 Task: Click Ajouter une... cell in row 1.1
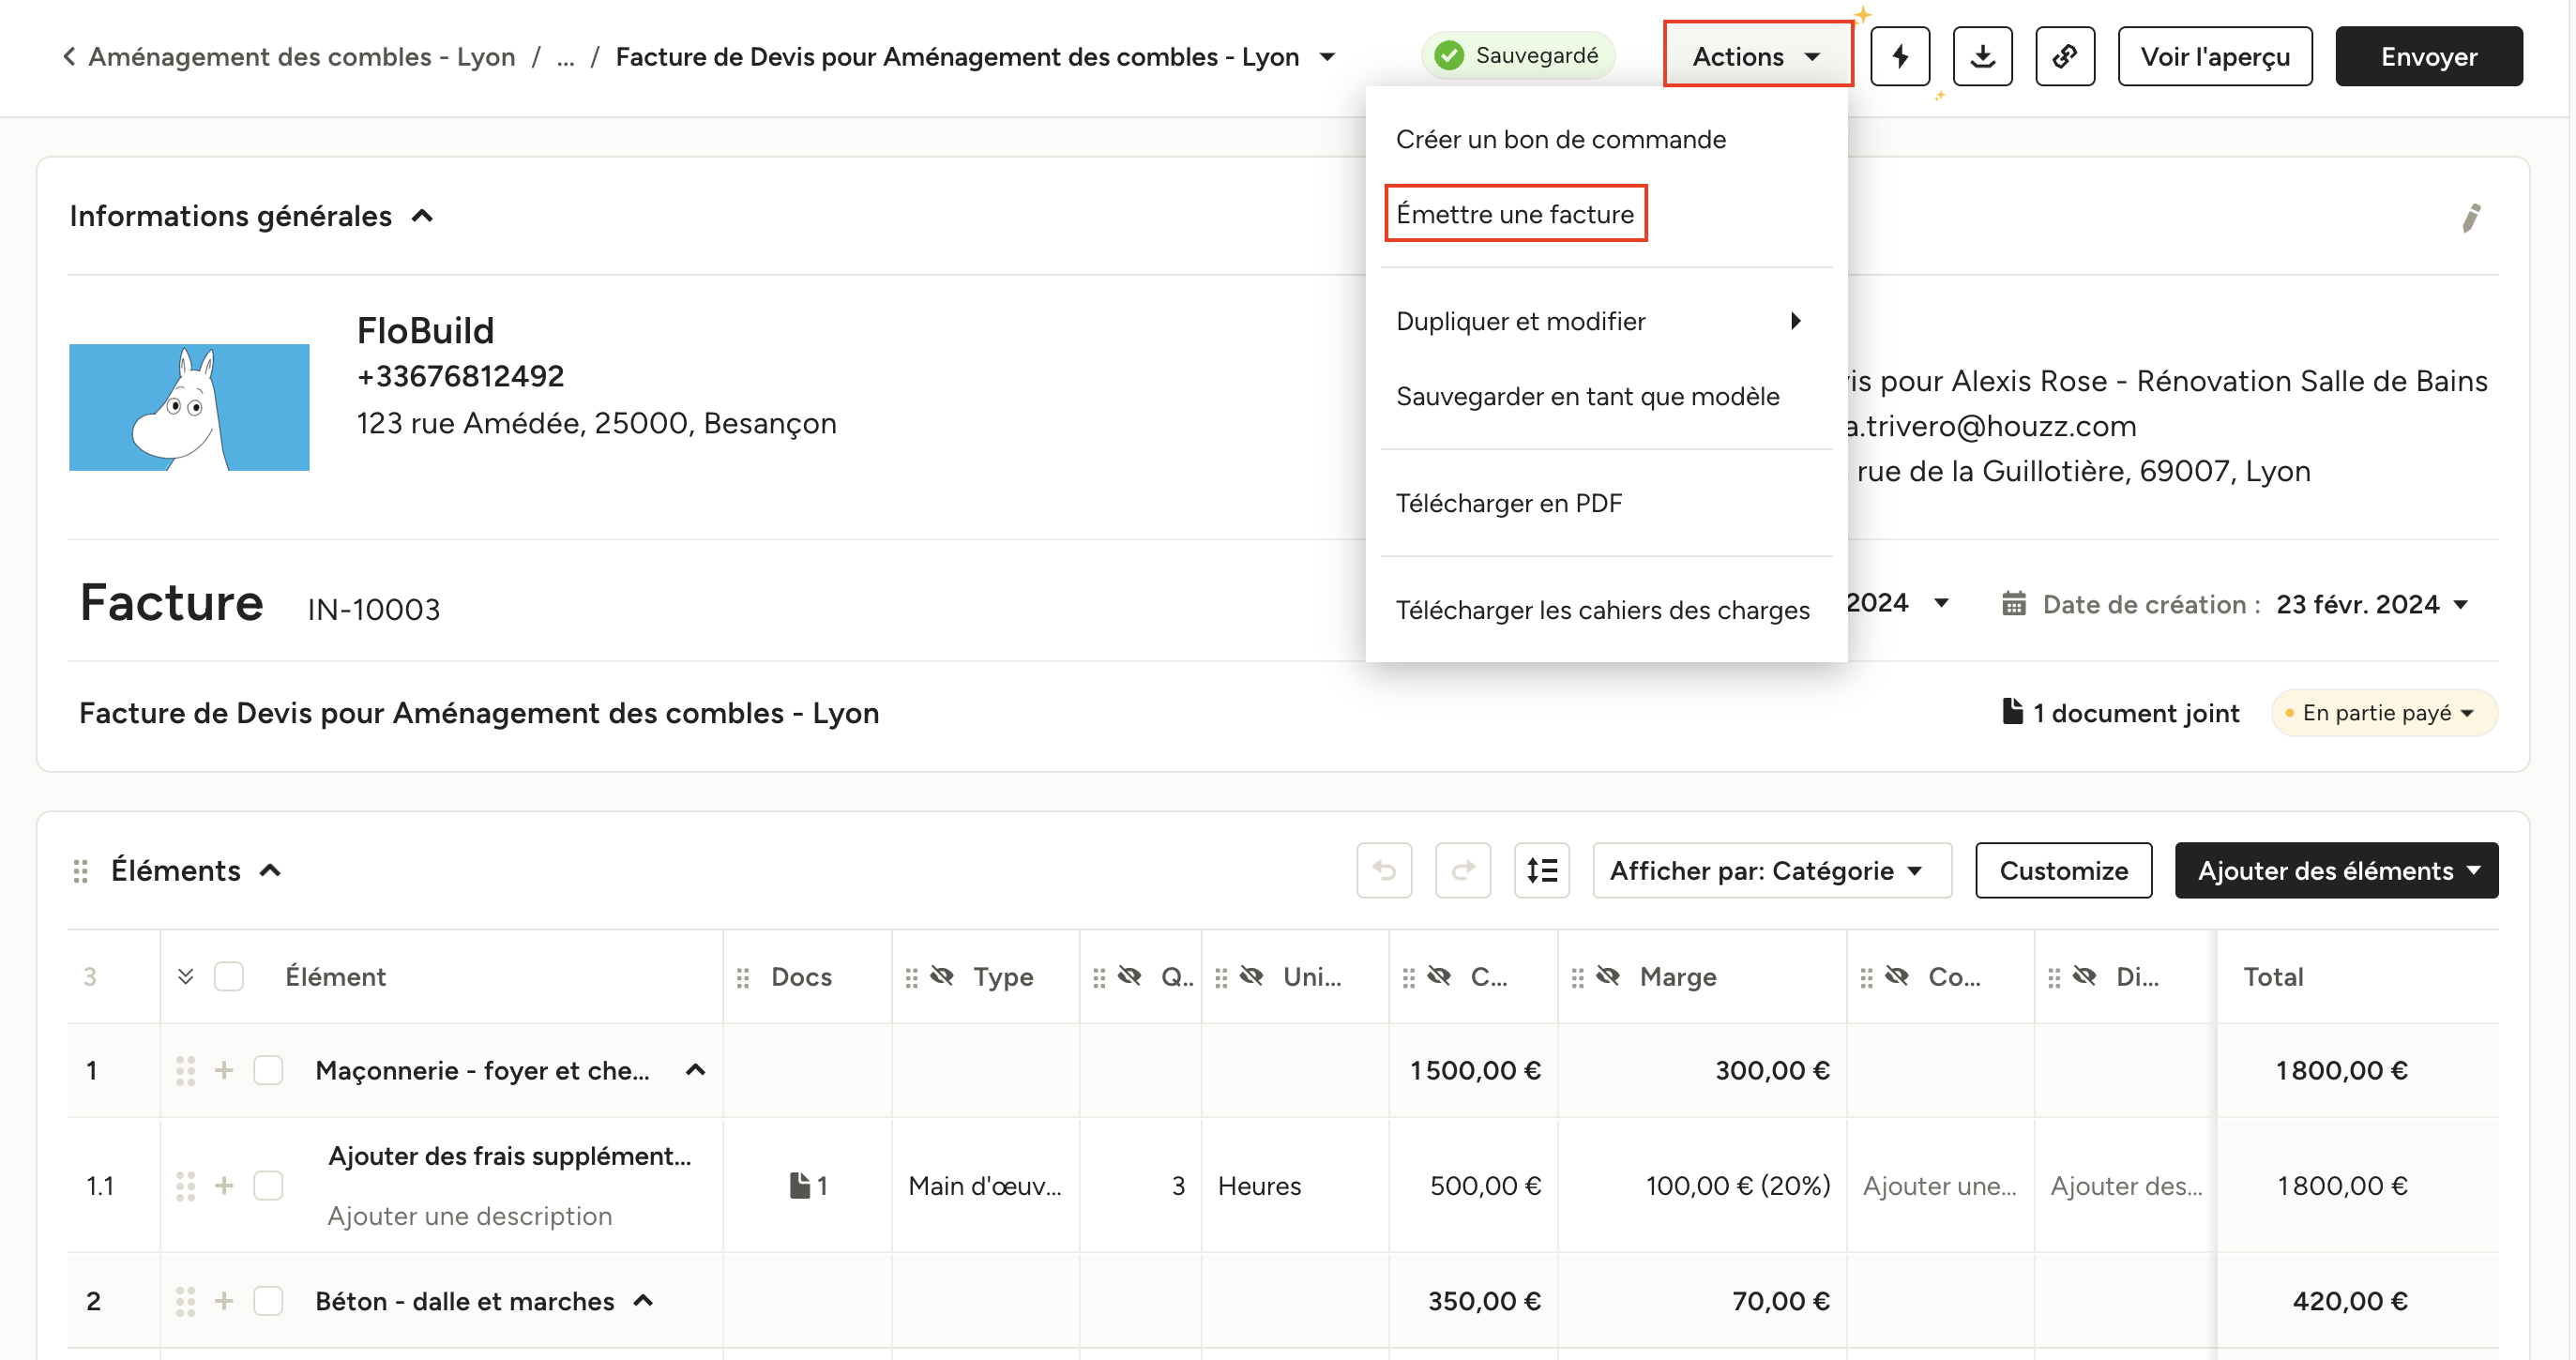(x=1939, y=1186)
